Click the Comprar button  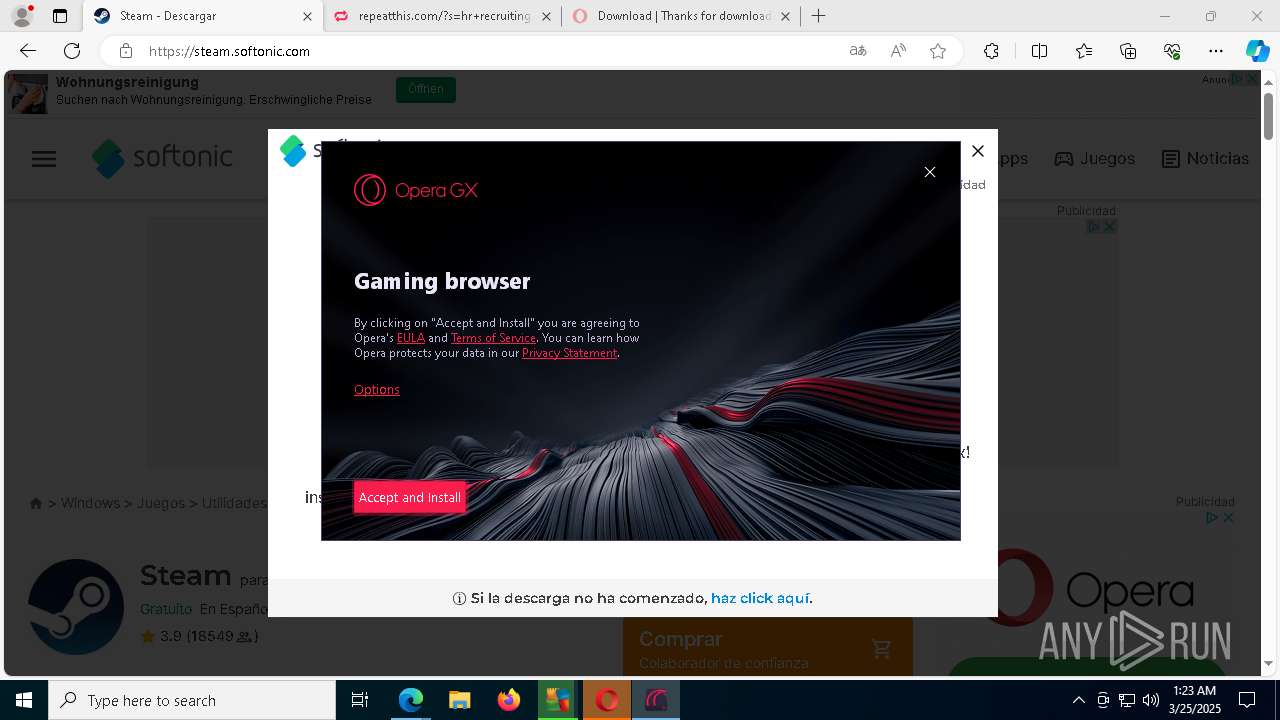[768, 647]
